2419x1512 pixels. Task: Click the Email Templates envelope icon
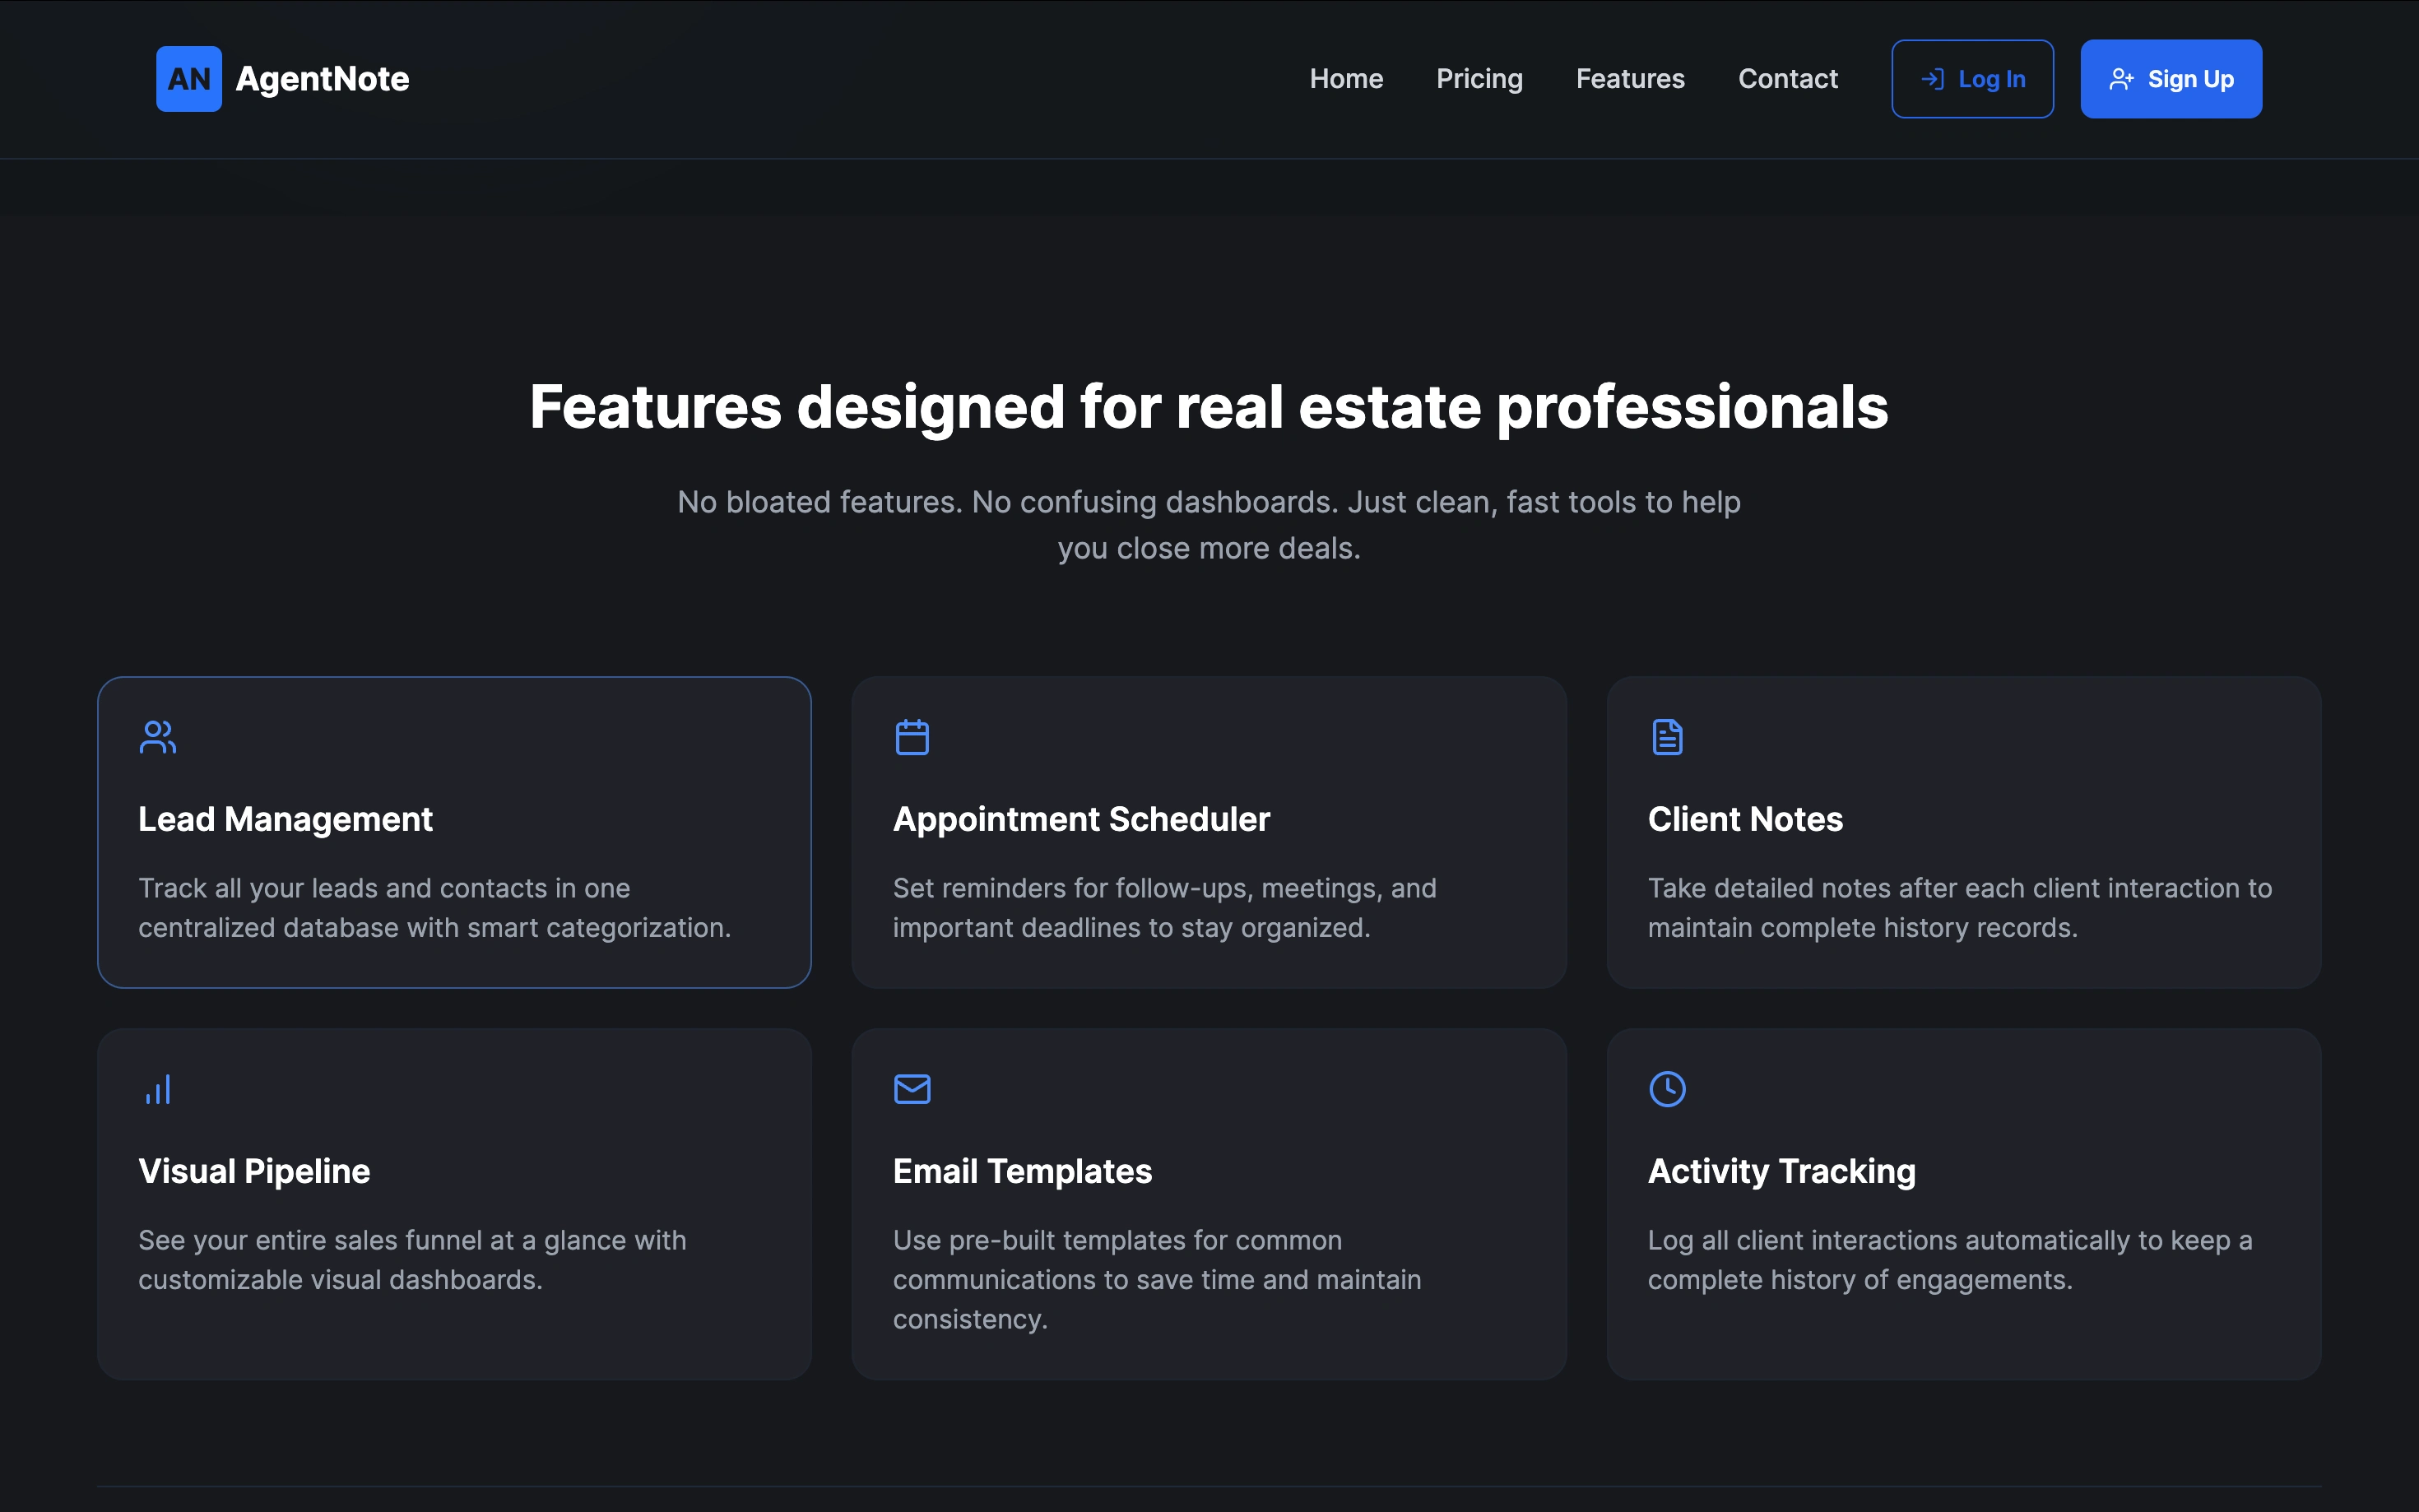point(911,1089)
